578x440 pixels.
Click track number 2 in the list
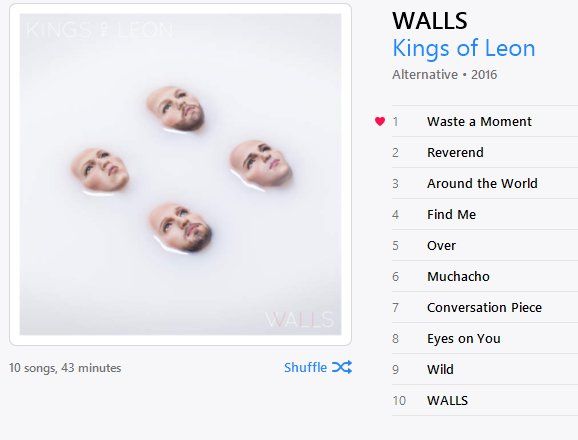click(395, 153)
